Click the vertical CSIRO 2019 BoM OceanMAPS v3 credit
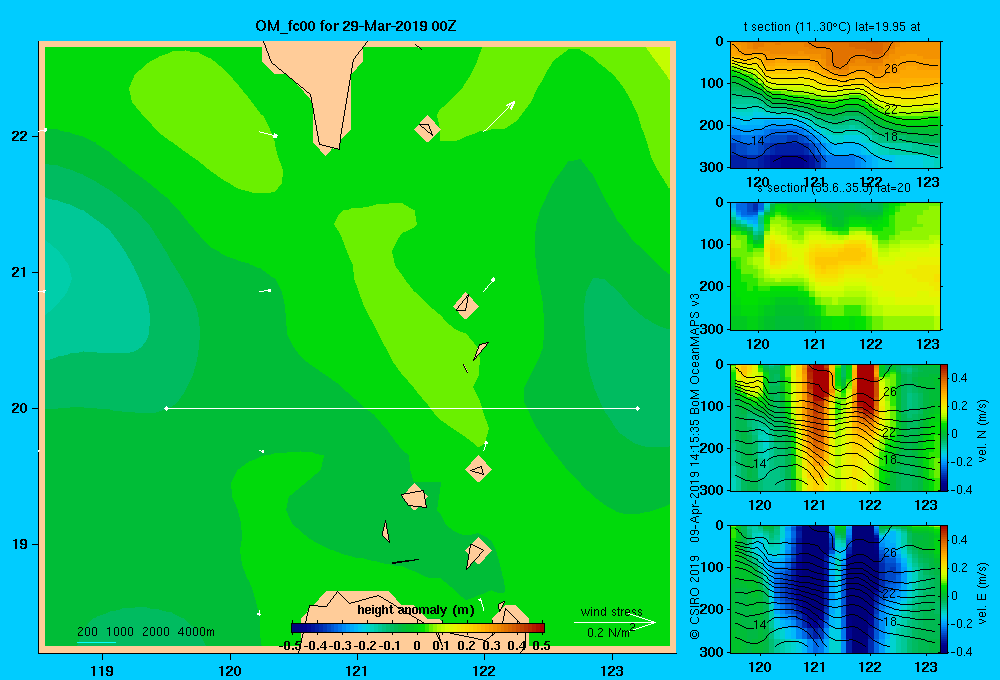This screenshot has width=1000, height=680. point(695,466)
